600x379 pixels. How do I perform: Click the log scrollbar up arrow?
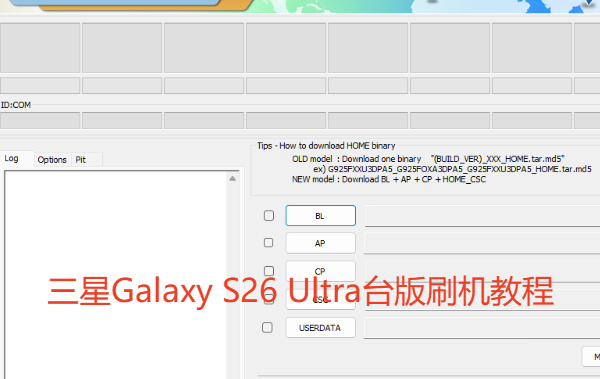[232, 178]
